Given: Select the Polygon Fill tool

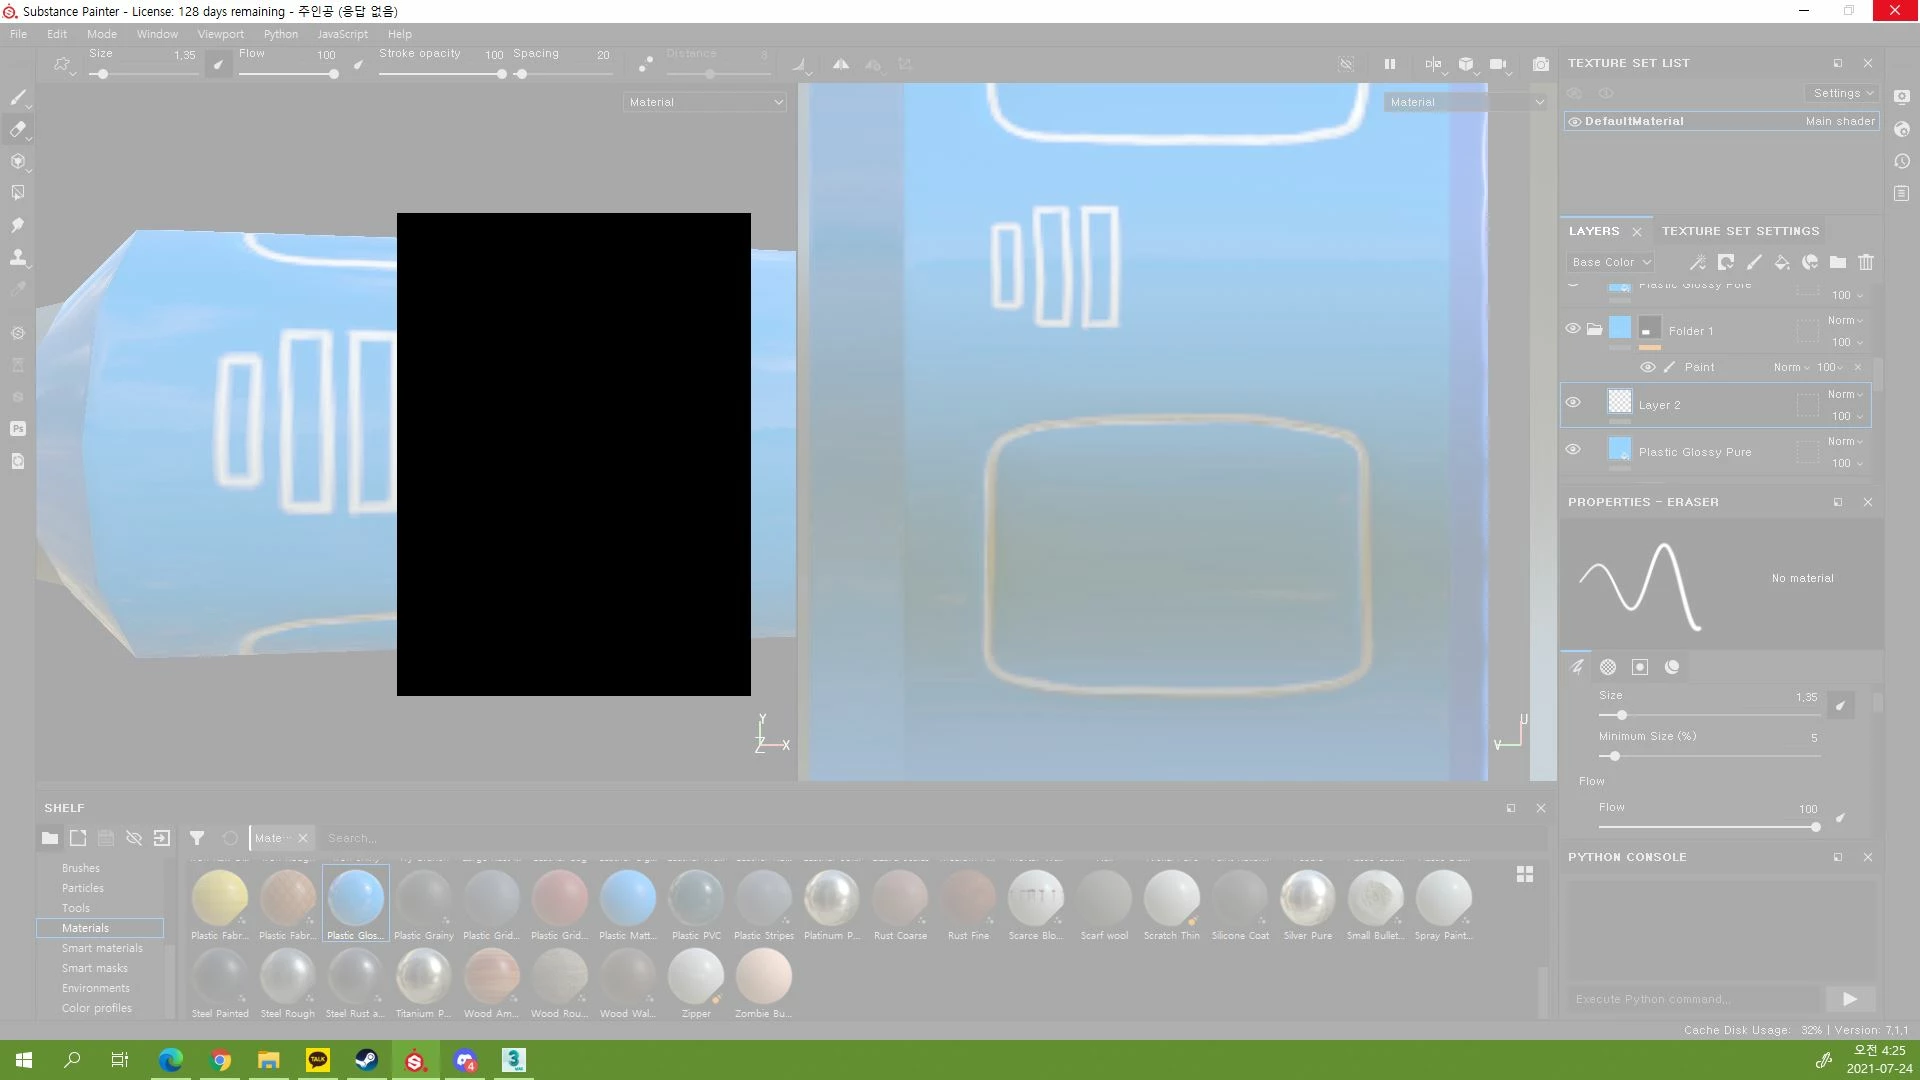Looking at the screenshot, I should click(x=18, y=193).
